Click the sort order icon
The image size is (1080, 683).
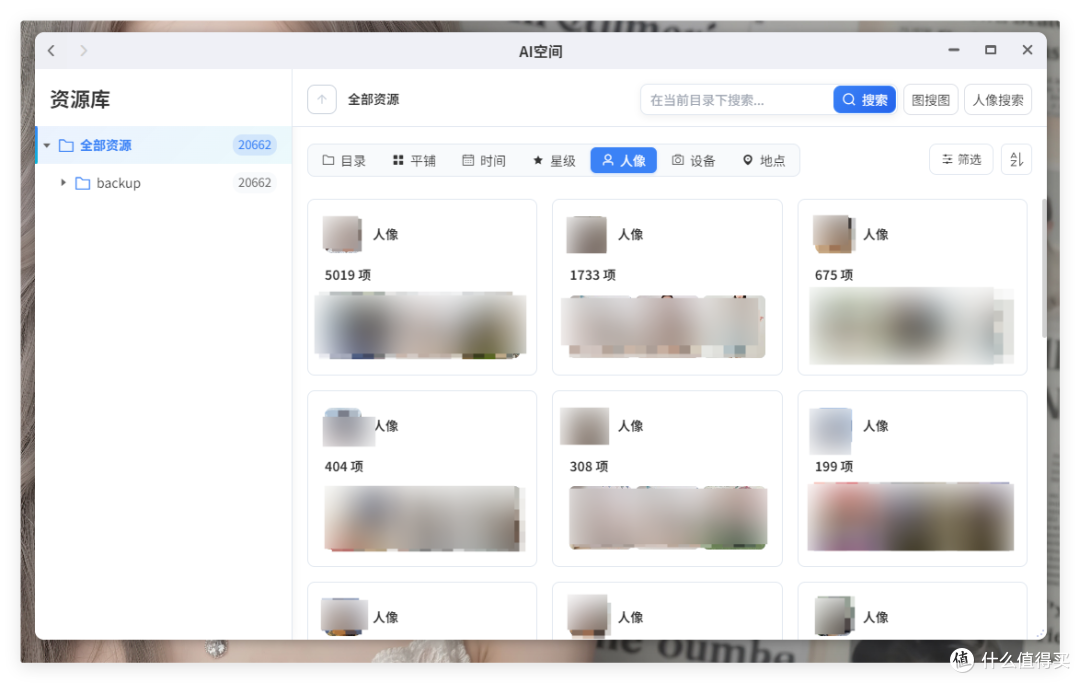pyautogui.click(x=1016, y=160)
